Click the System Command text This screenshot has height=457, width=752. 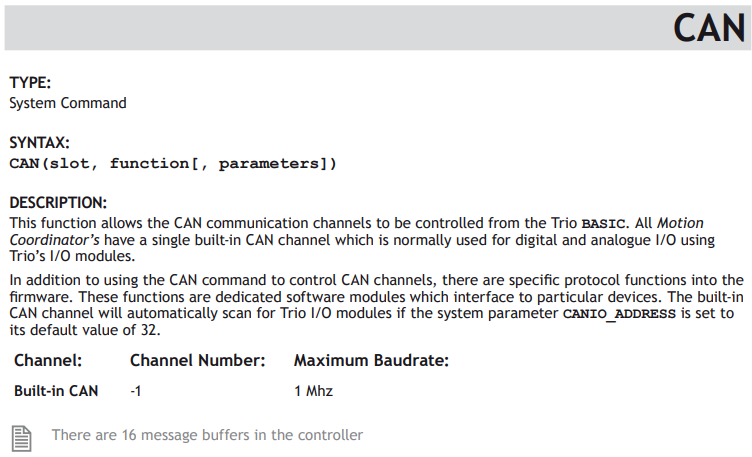[x=68, y=103]
